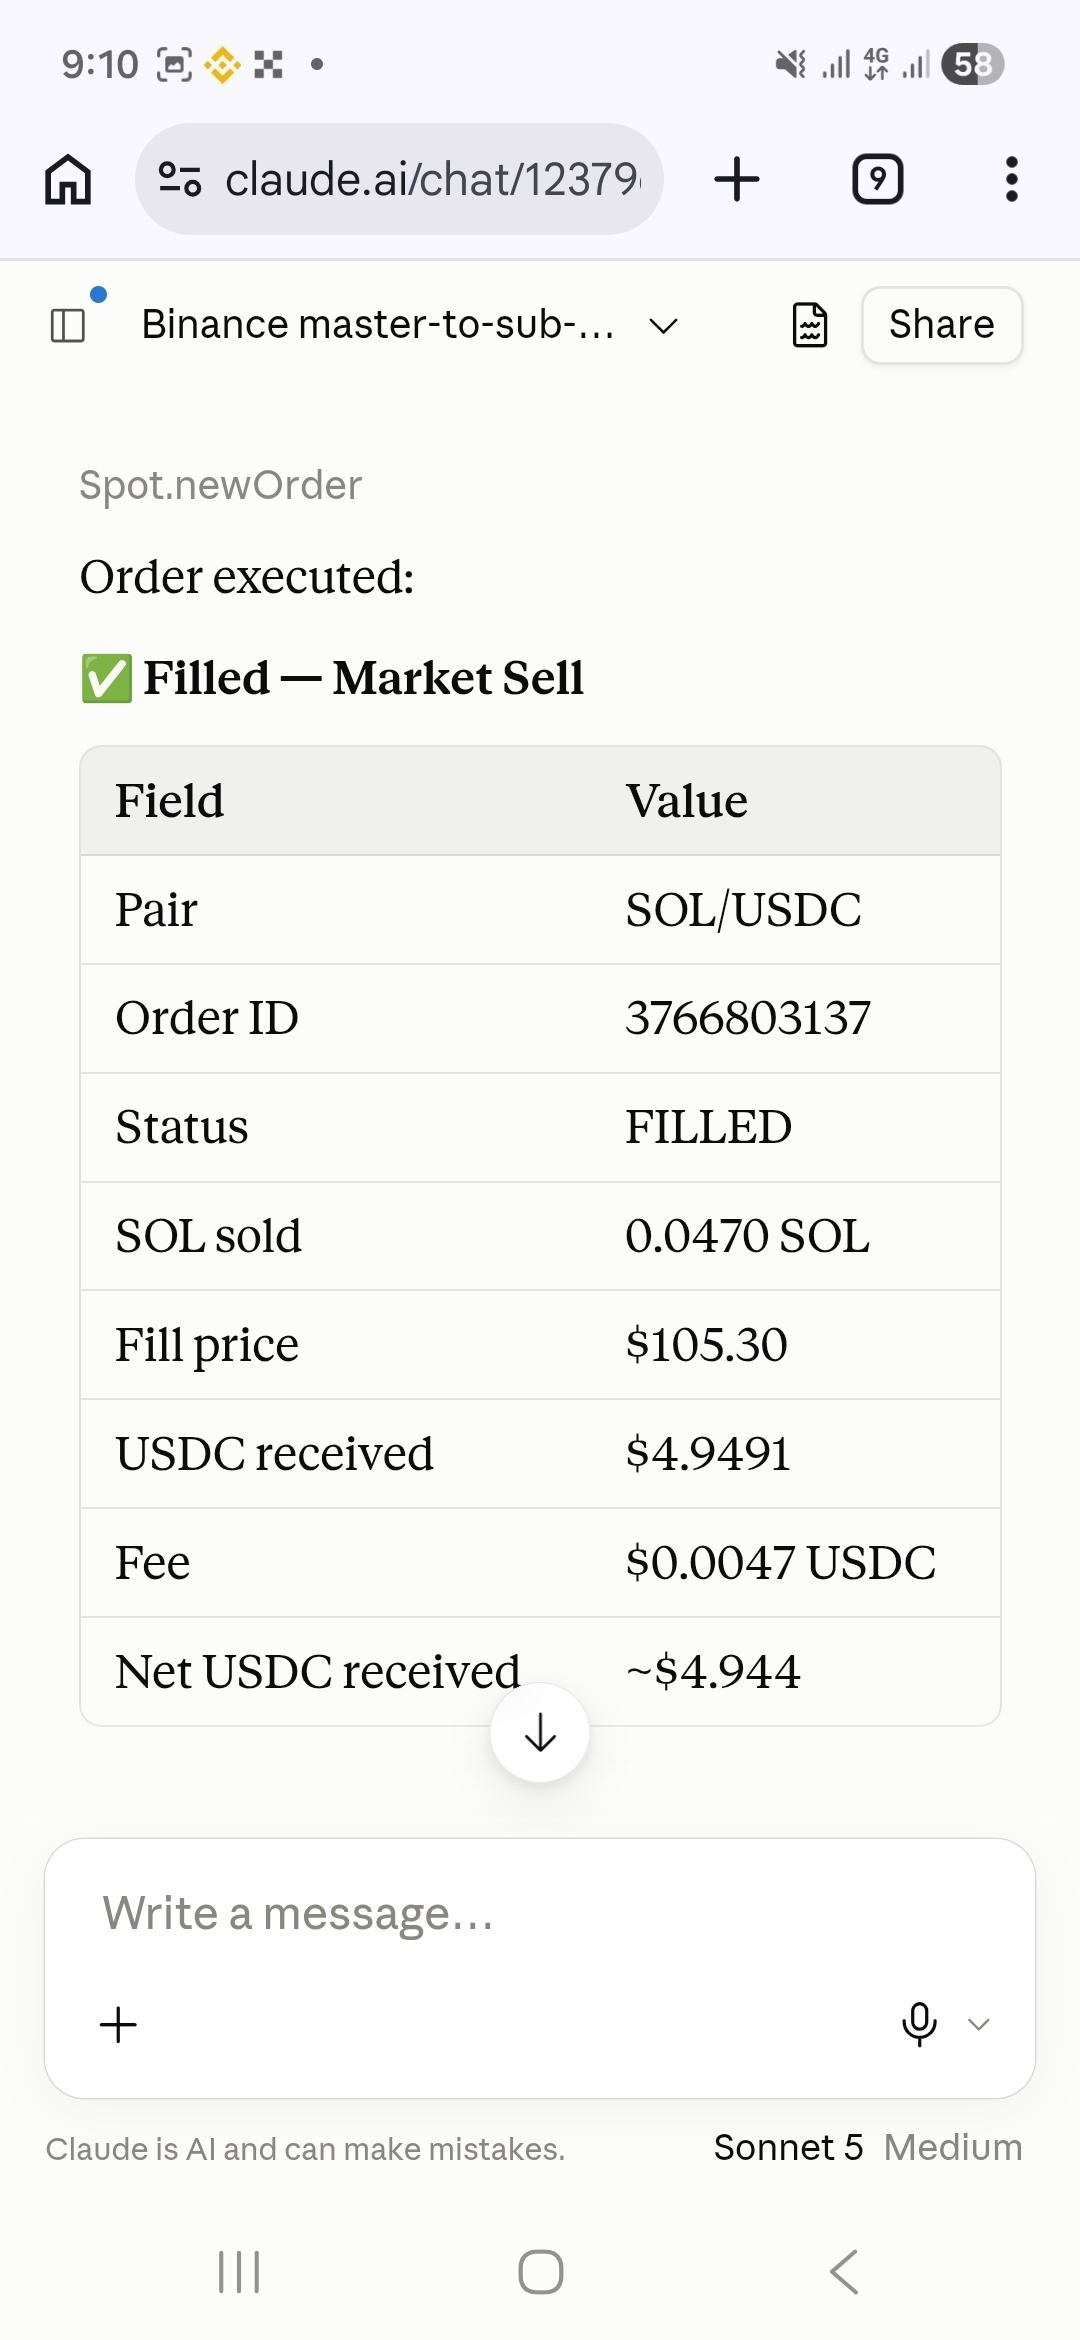Image resolution: width=1080 pixels, height=2340 pixels.
Task: Change the Medium effort setting
Action: [953, 2147]
